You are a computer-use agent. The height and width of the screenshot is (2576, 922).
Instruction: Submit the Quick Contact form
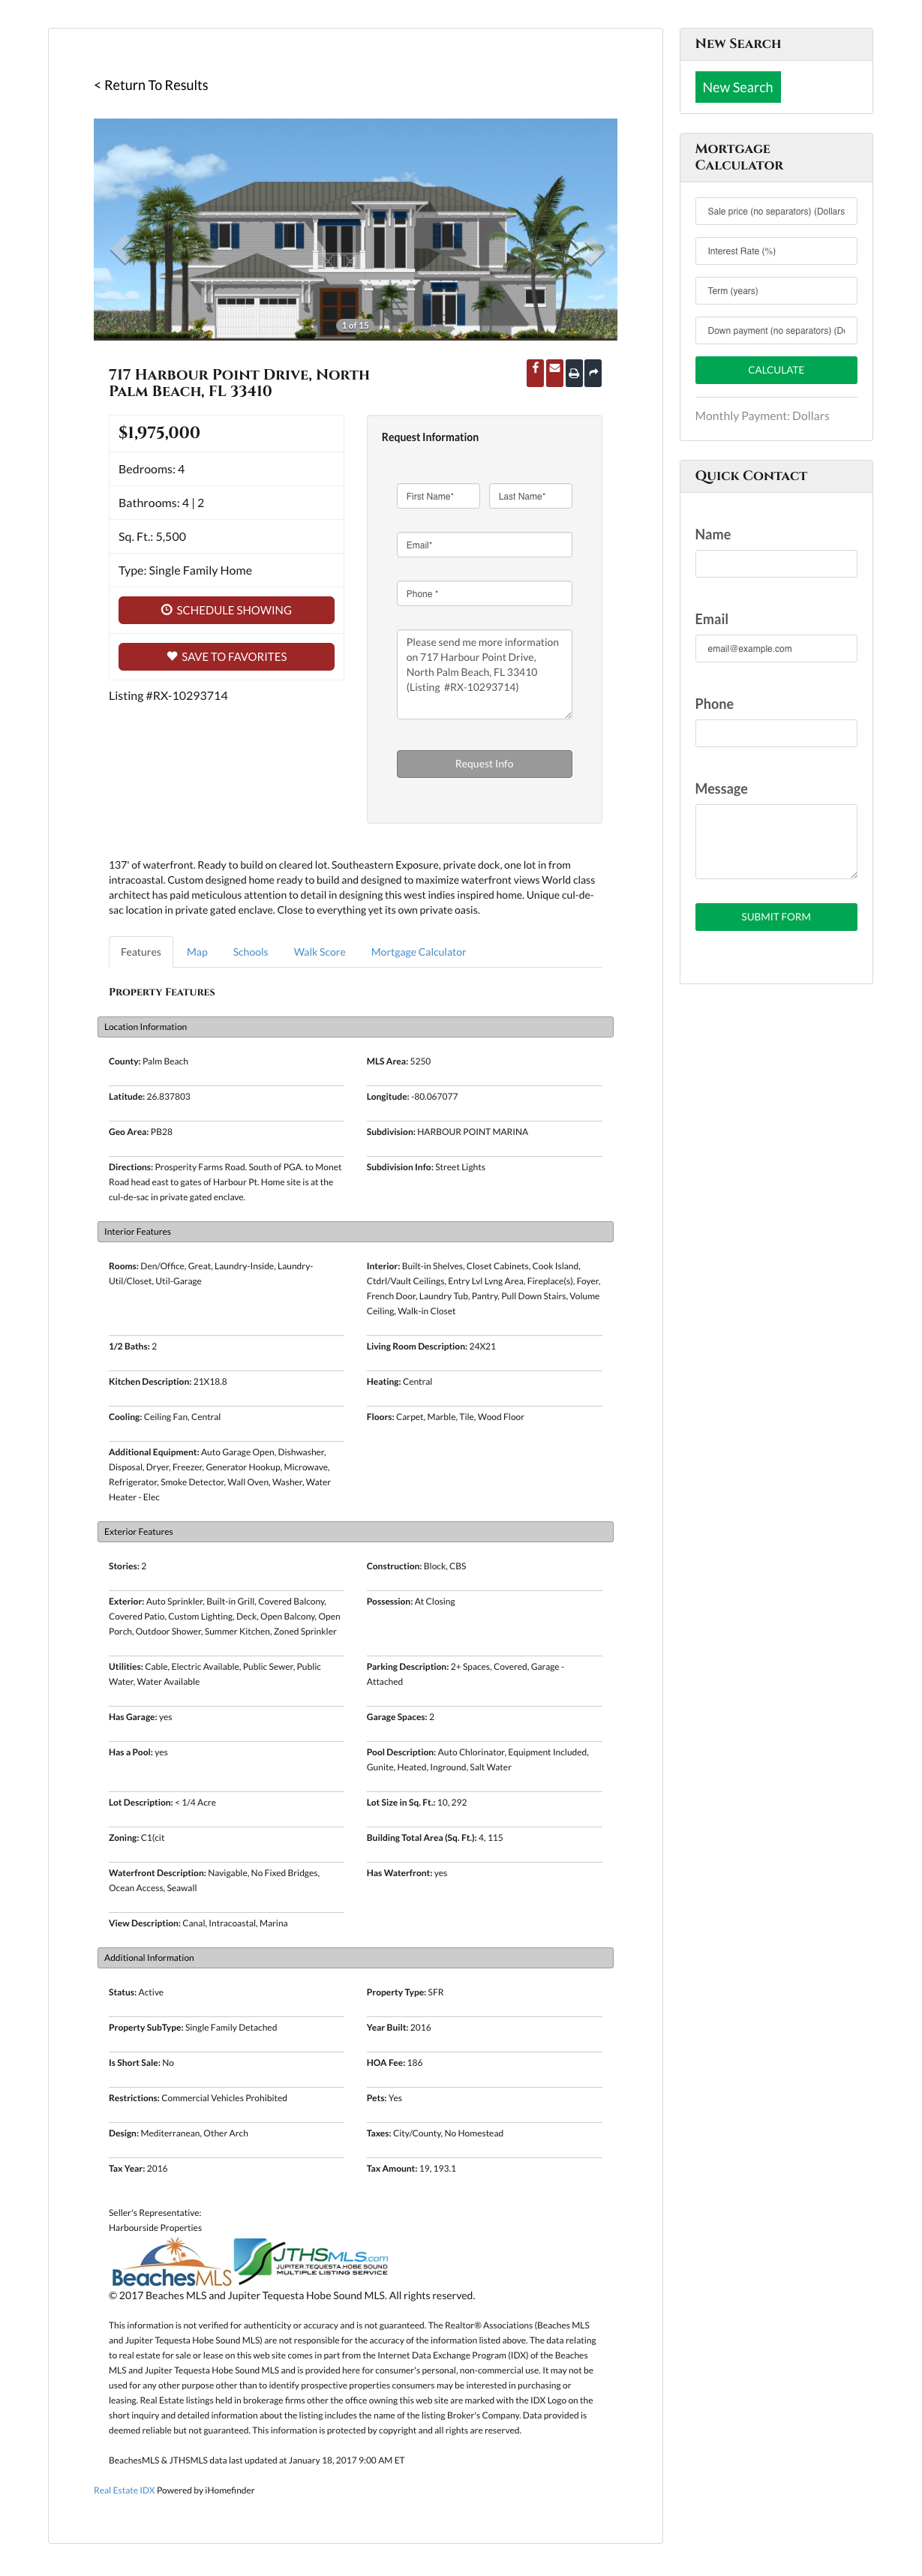775,916
